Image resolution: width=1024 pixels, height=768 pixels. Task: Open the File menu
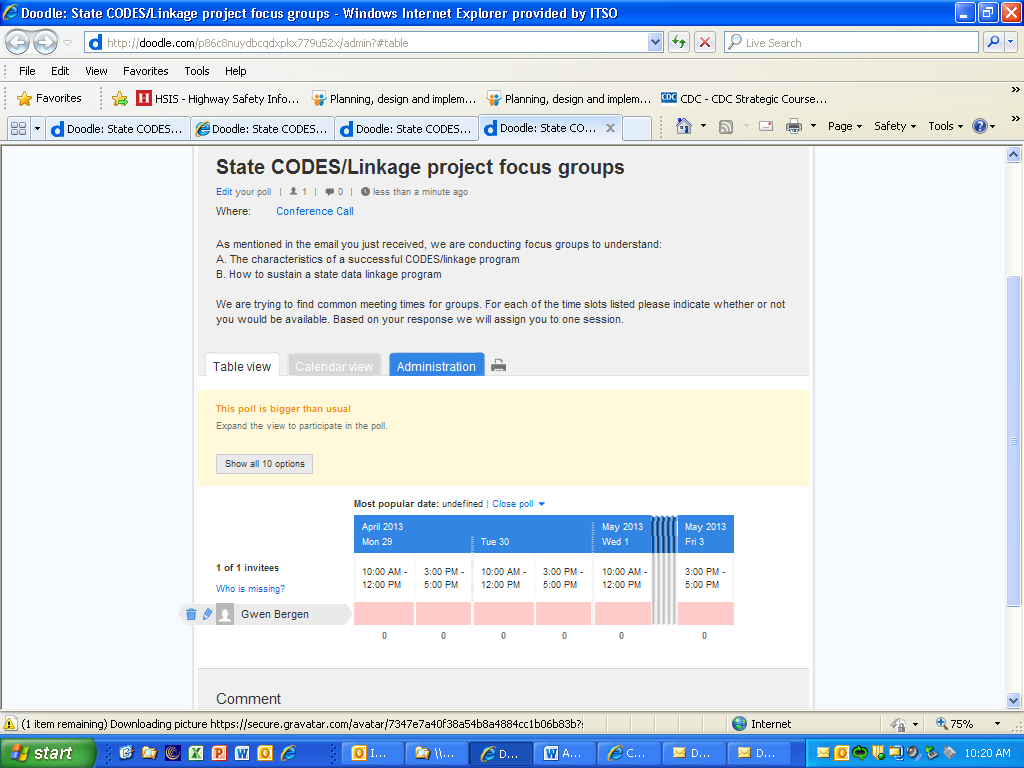27,71
